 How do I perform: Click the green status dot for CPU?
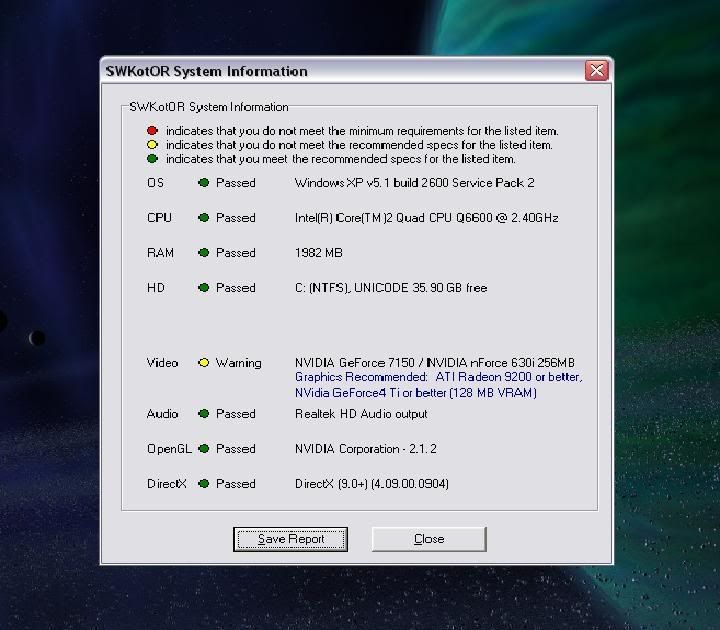click(x=203, y=218)
